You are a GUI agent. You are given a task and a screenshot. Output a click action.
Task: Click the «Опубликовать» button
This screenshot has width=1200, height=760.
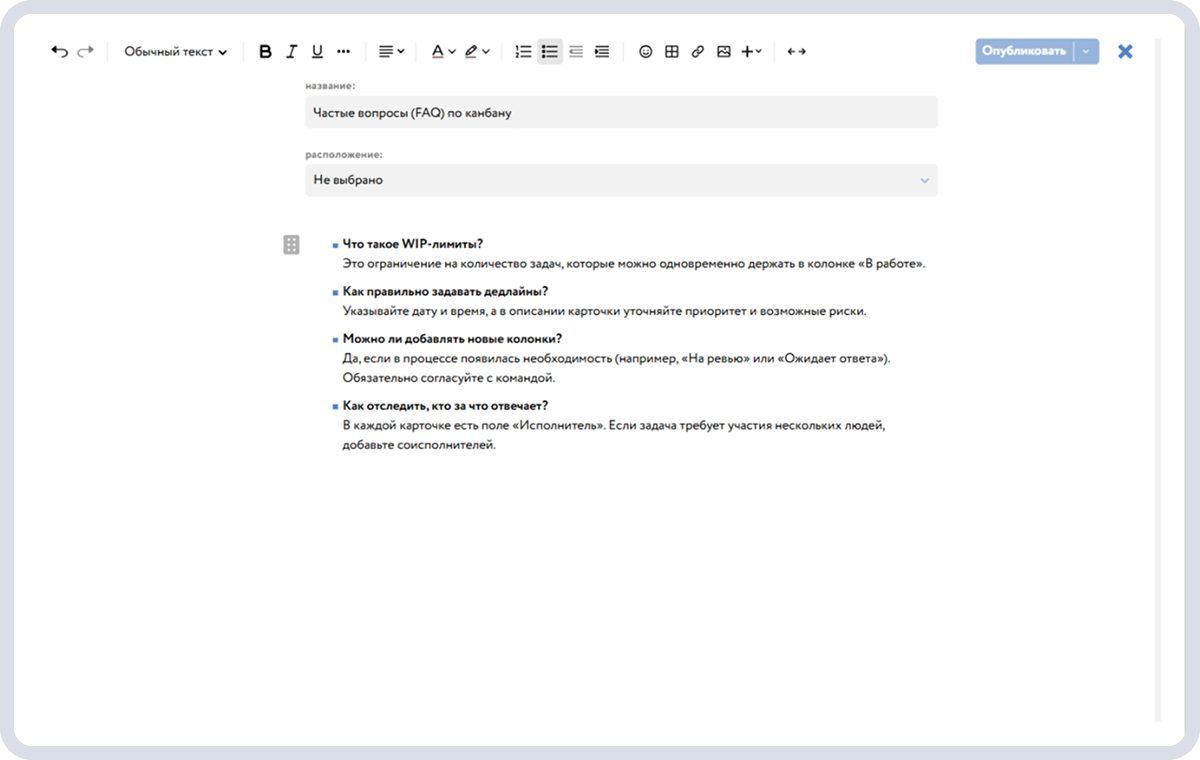[1024, 52]
